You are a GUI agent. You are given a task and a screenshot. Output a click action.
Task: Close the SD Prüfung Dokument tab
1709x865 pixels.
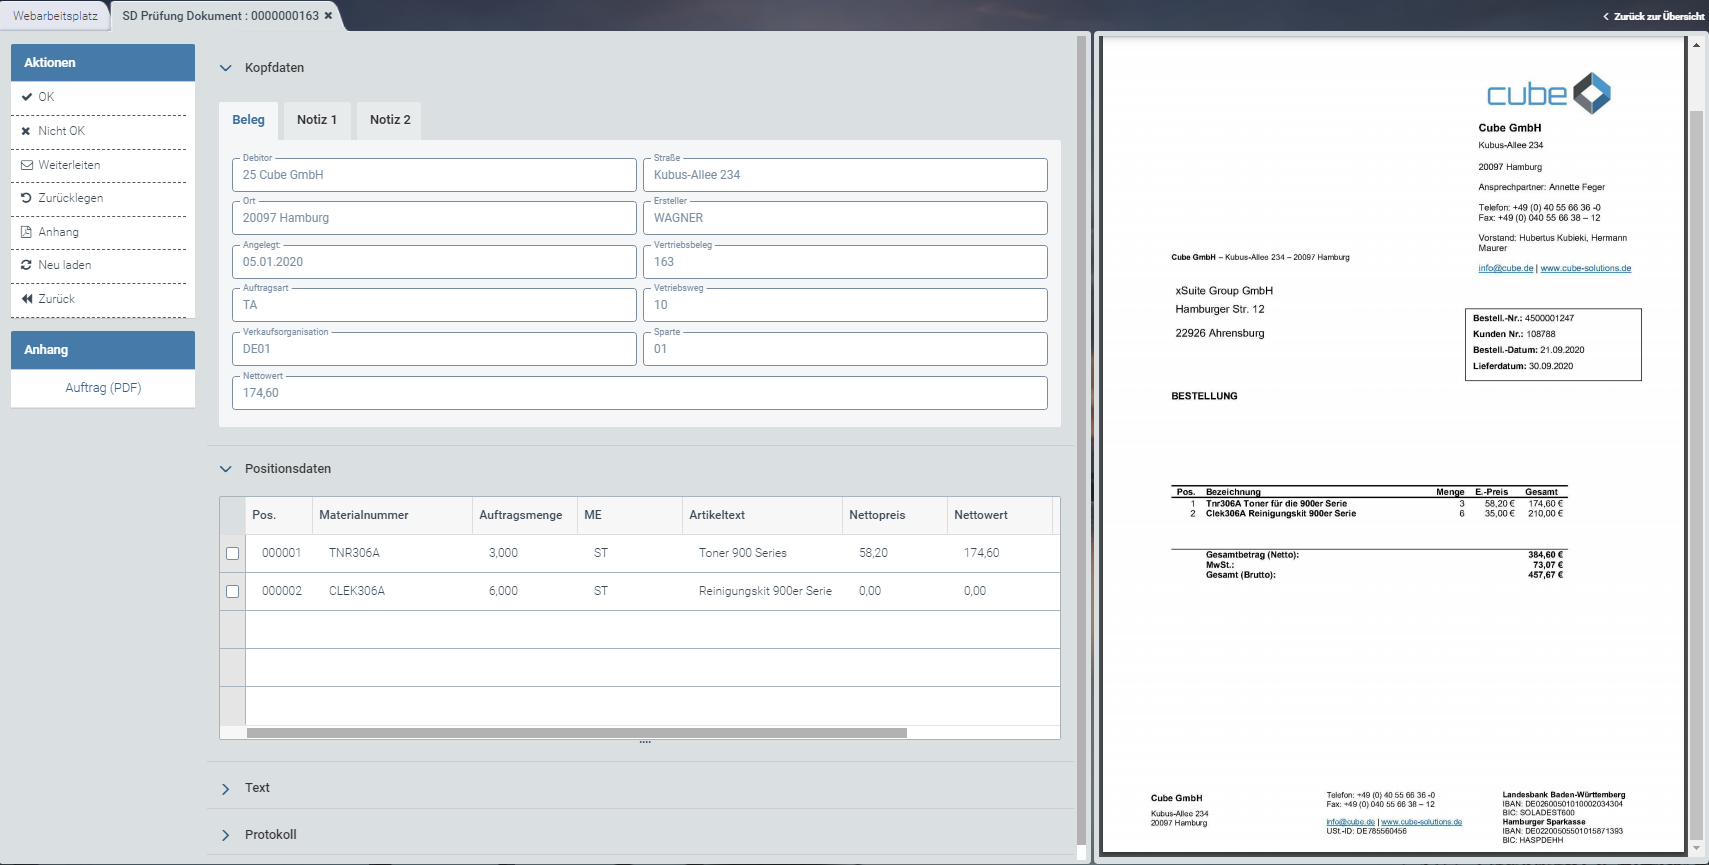click(328, 16)
